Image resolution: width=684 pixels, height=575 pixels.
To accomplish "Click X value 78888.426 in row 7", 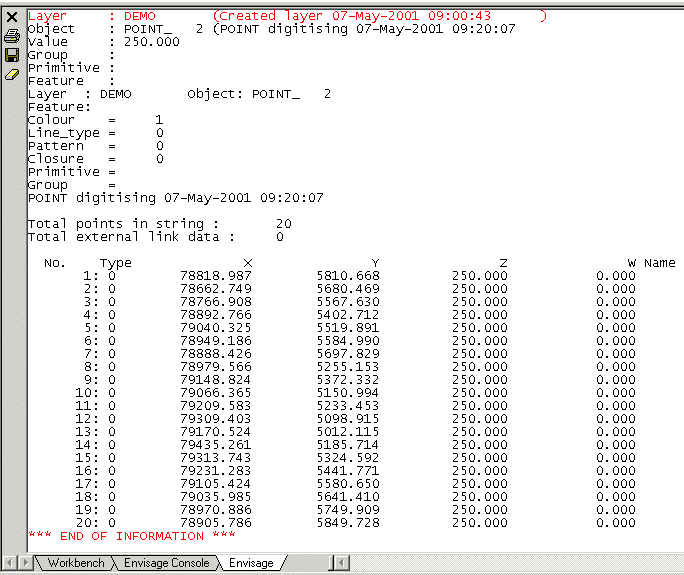I will (216, 354).
